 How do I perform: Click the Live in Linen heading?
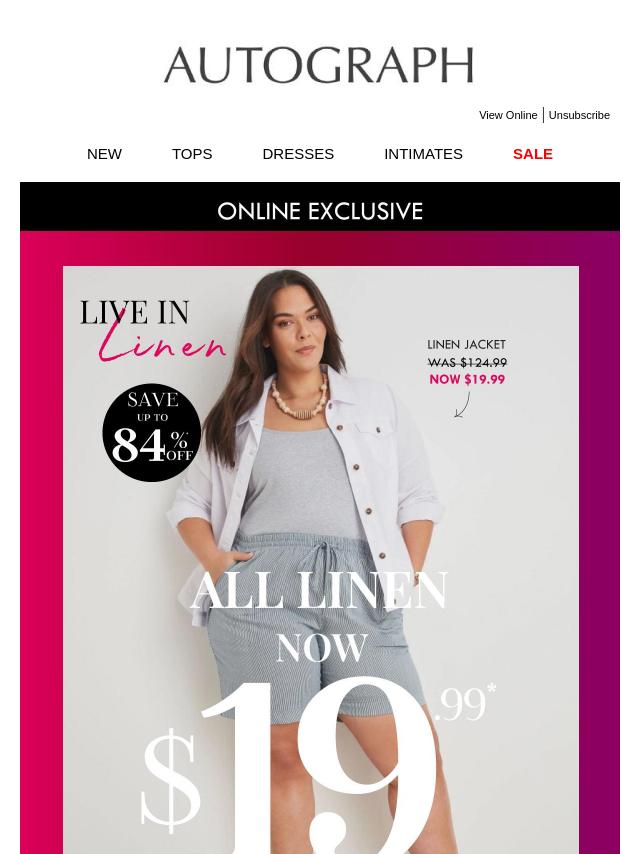(x=153, y=331)
